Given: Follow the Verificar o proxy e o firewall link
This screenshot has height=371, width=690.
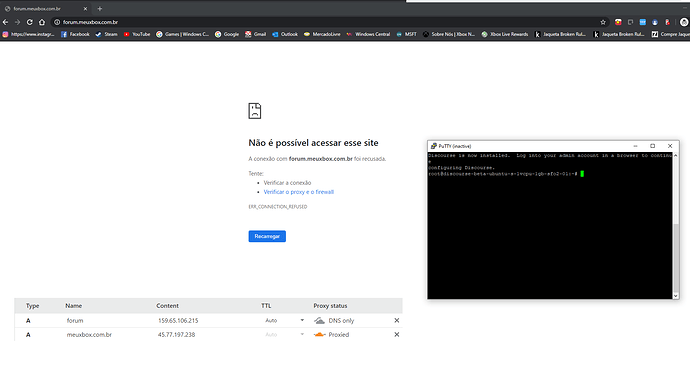Looking at the screenshot, I should pyautogui.click(x=298, y=192).
